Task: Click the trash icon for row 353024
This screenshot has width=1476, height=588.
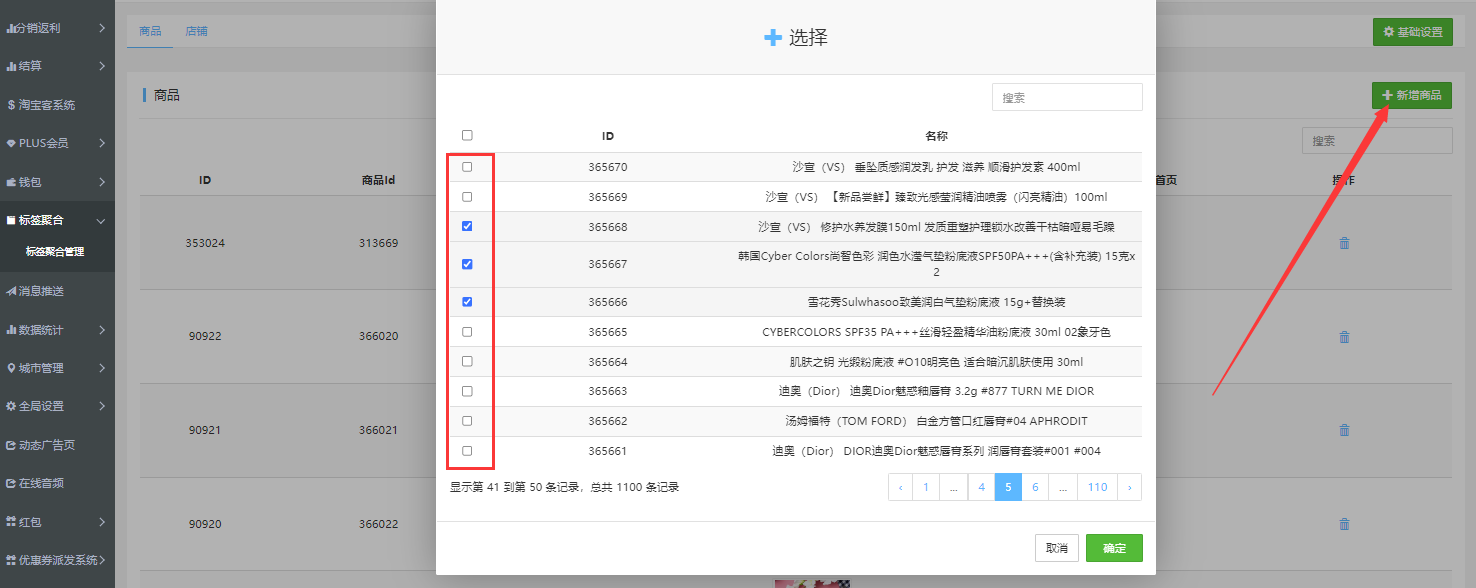Action: tap(1344, 243)
